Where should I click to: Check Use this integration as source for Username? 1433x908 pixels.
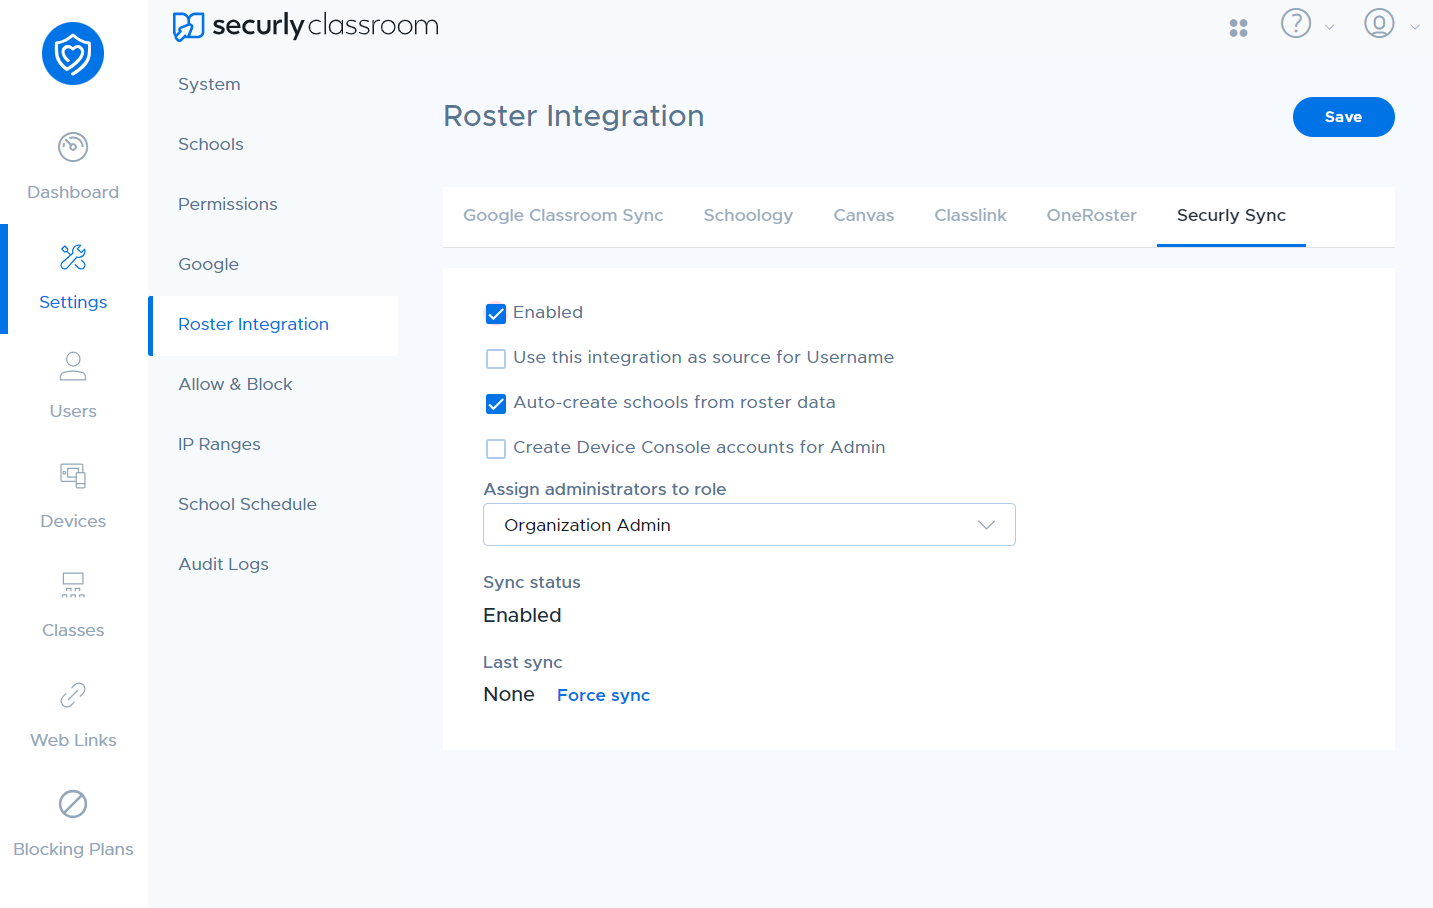[496, 359]
